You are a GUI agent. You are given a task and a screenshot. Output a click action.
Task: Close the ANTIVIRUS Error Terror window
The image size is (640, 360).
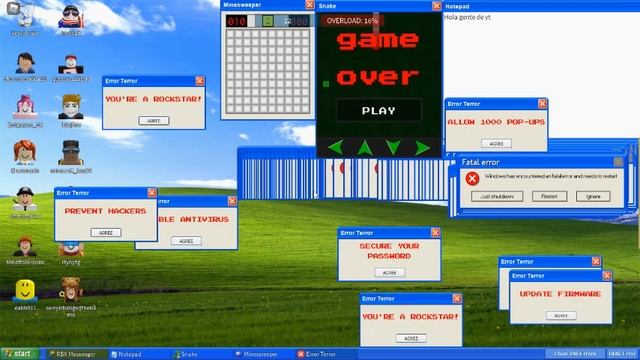(x=232, y=201)
